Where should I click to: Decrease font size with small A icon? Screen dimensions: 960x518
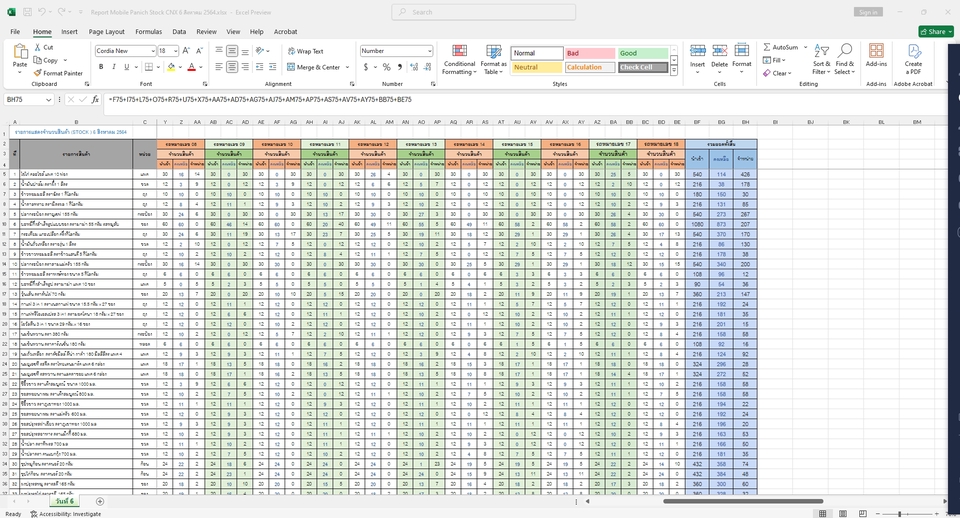pyautogui.click(x=199, y=51)
